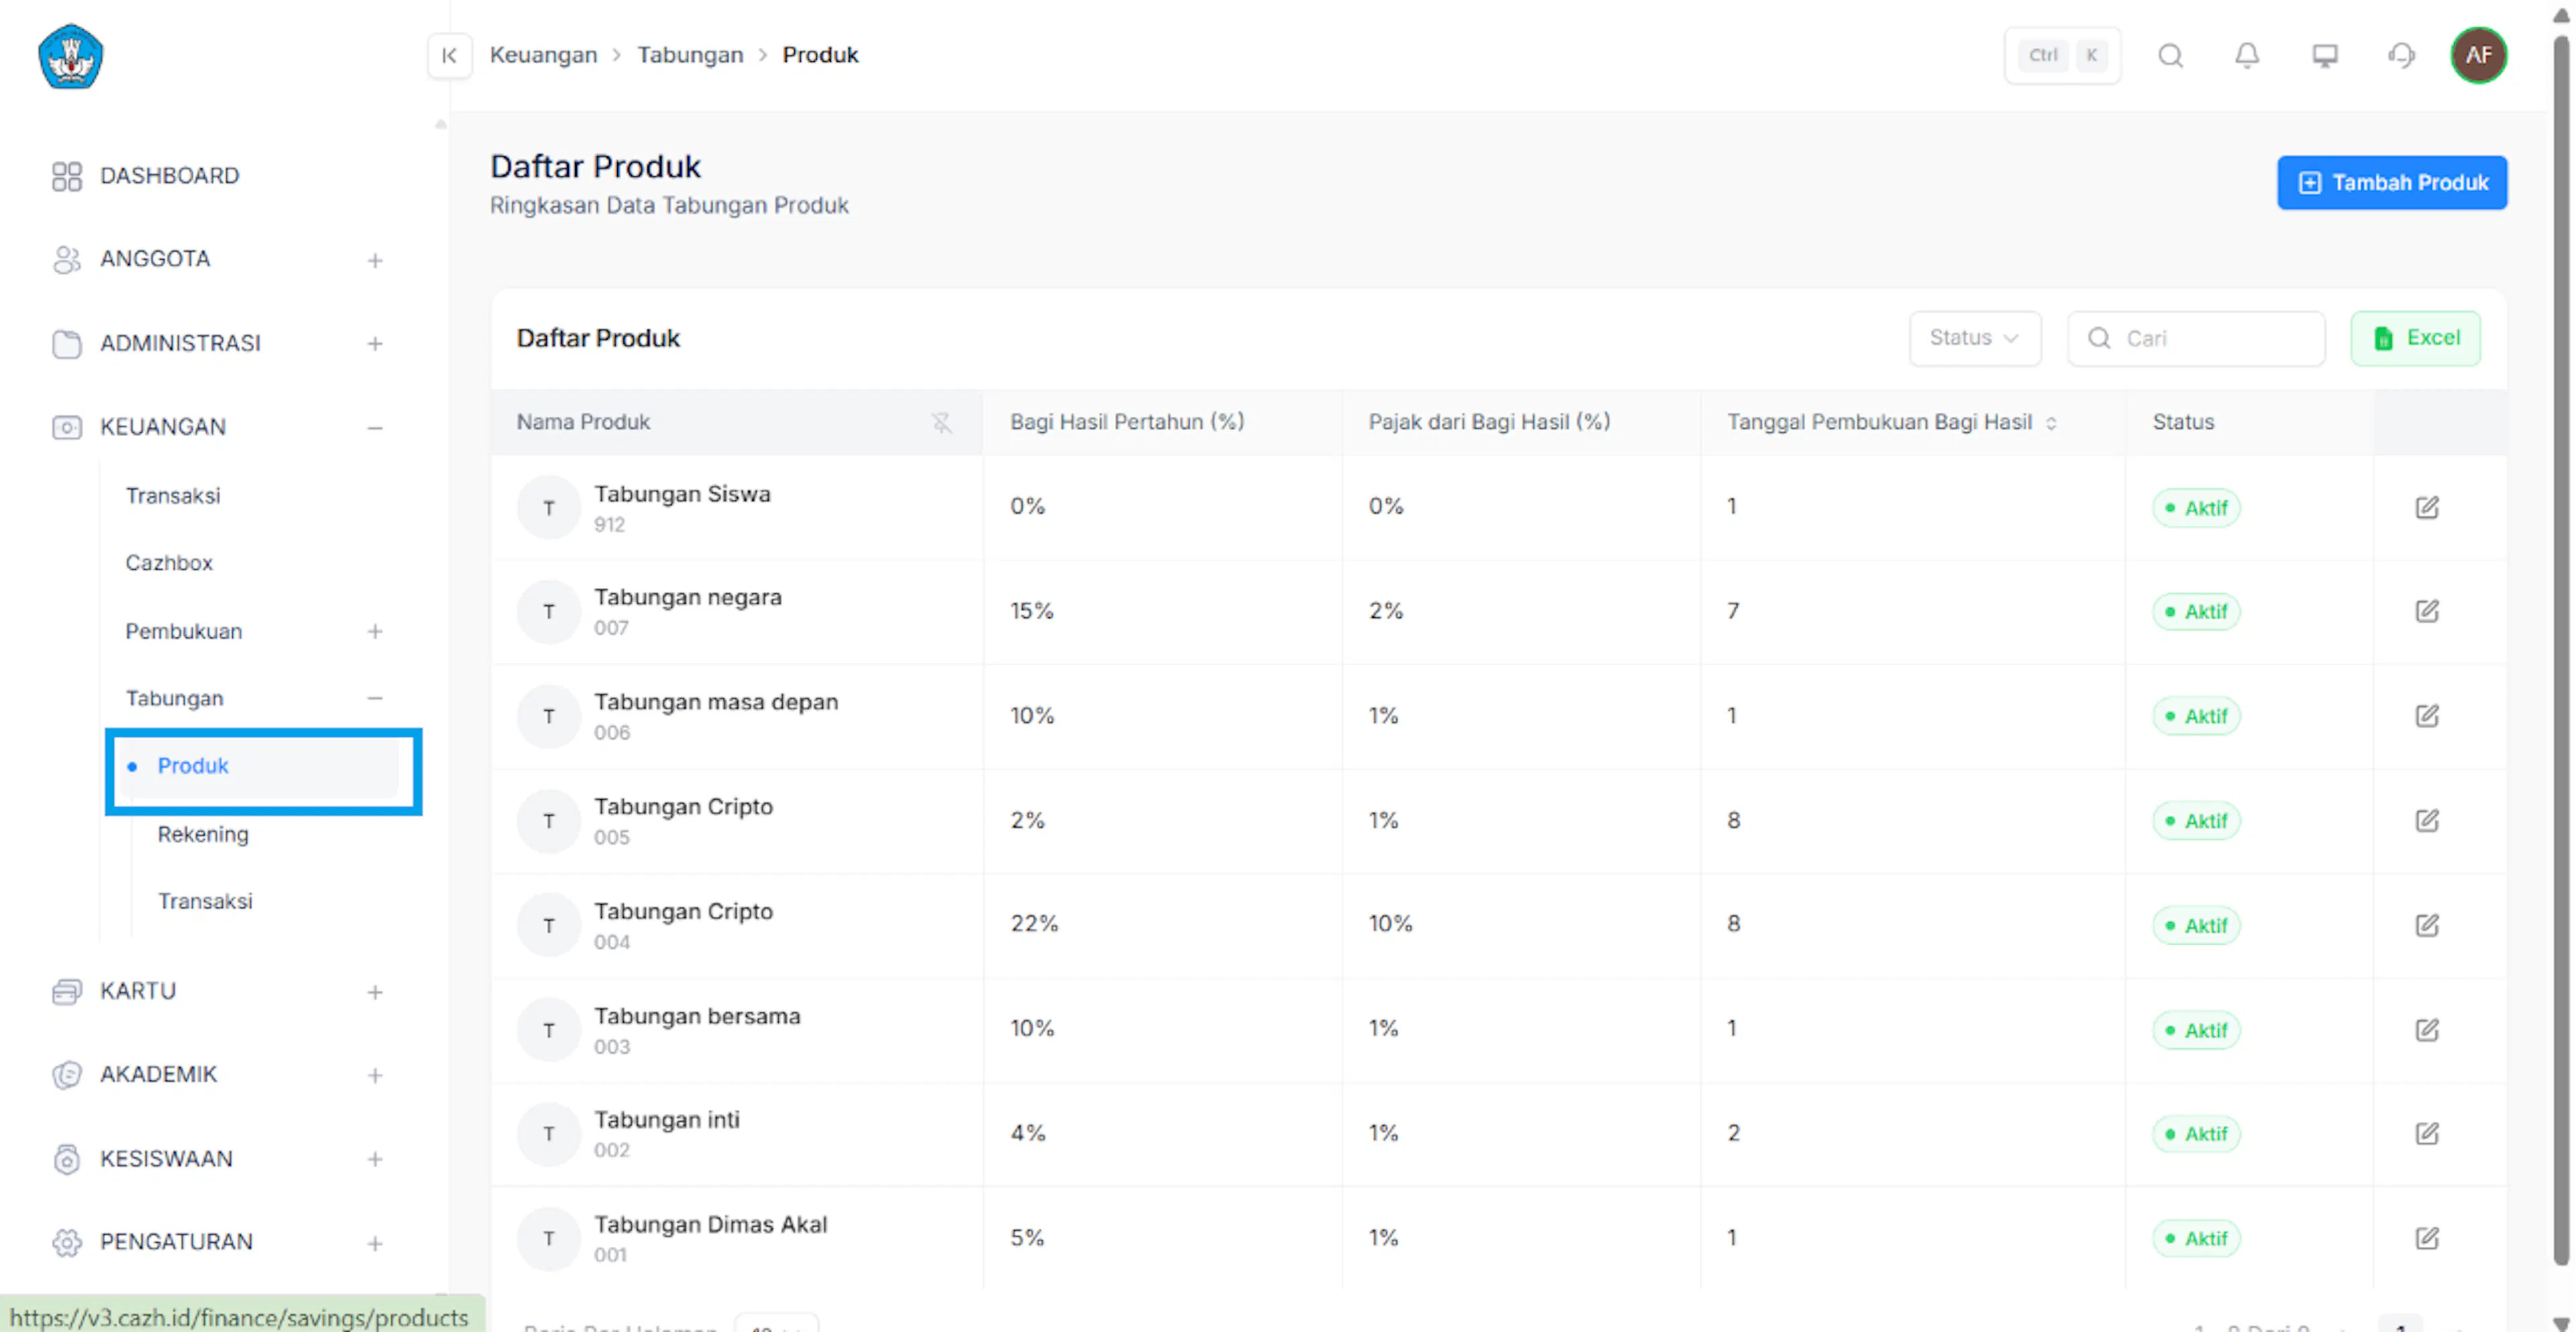Go to the DASHBOARD menu item
The height and width of the screenshot is (1332, 2576).
(169, 176)
